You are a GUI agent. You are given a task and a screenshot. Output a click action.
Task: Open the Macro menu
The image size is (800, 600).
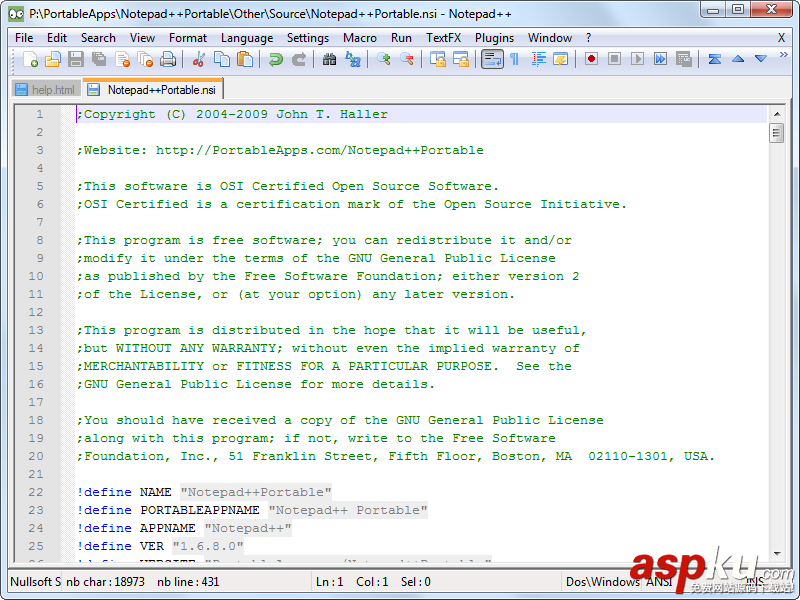[360, 38]
